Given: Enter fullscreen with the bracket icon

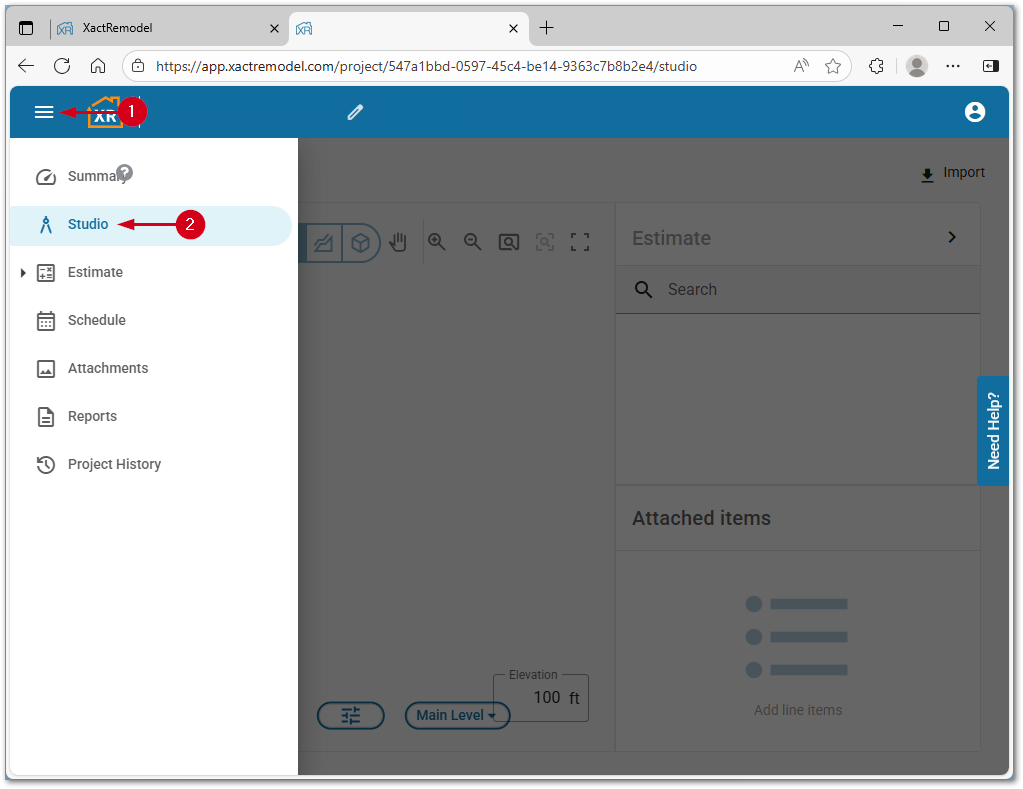Looking at the screenshot, I should pos(580,242).
